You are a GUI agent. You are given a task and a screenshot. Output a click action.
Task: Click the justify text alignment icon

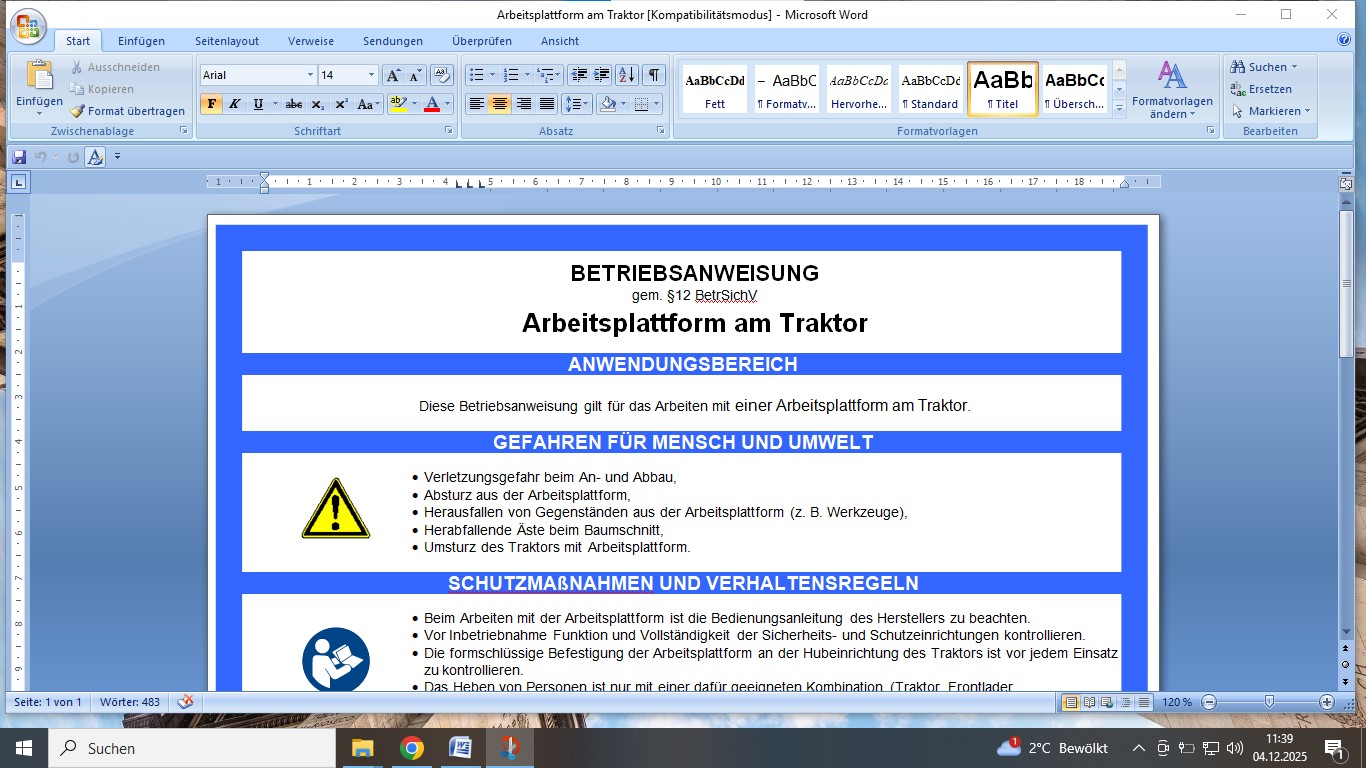pos(547,104)
